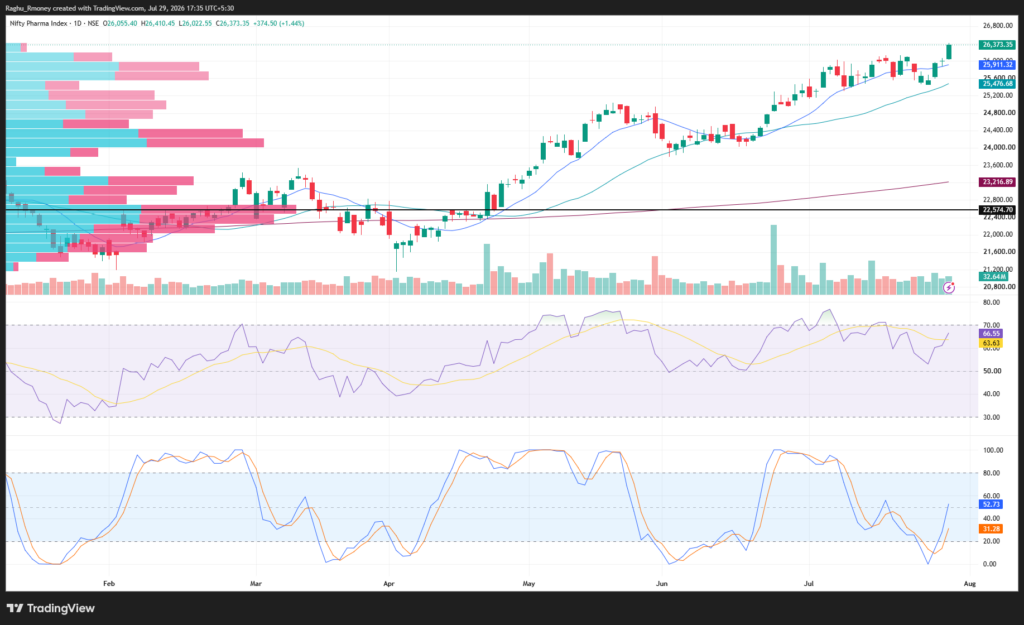This screenshot has width=1024, height=625.
Task: Click the low value L26,022.55
Action: click(x=195, y=24)
